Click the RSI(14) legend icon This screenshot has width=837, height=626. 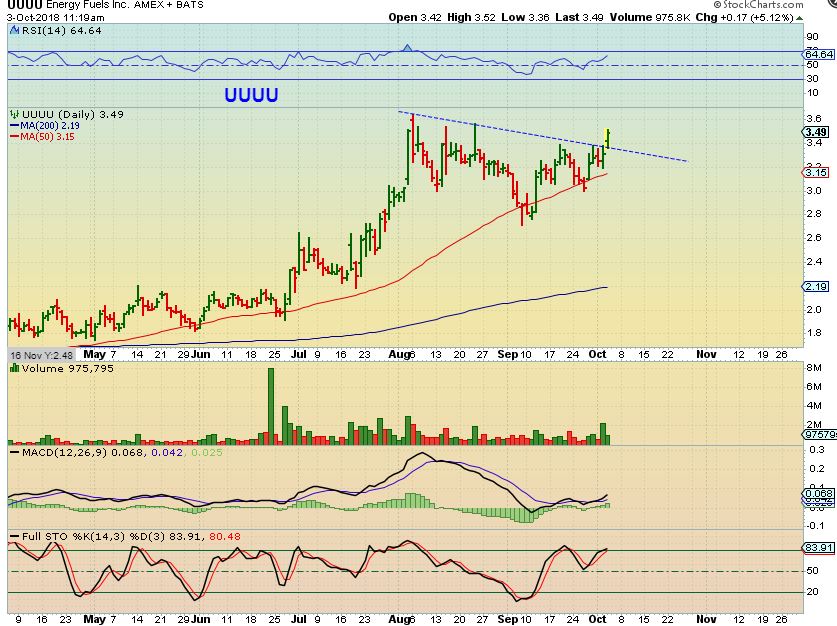15,30
